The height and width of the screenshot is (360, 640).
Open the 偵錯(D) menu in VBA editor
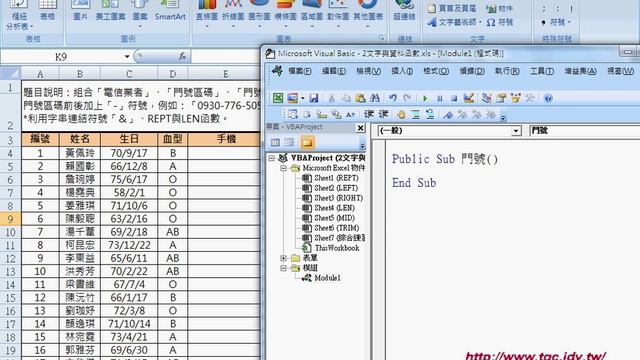(x=472, y=71)
